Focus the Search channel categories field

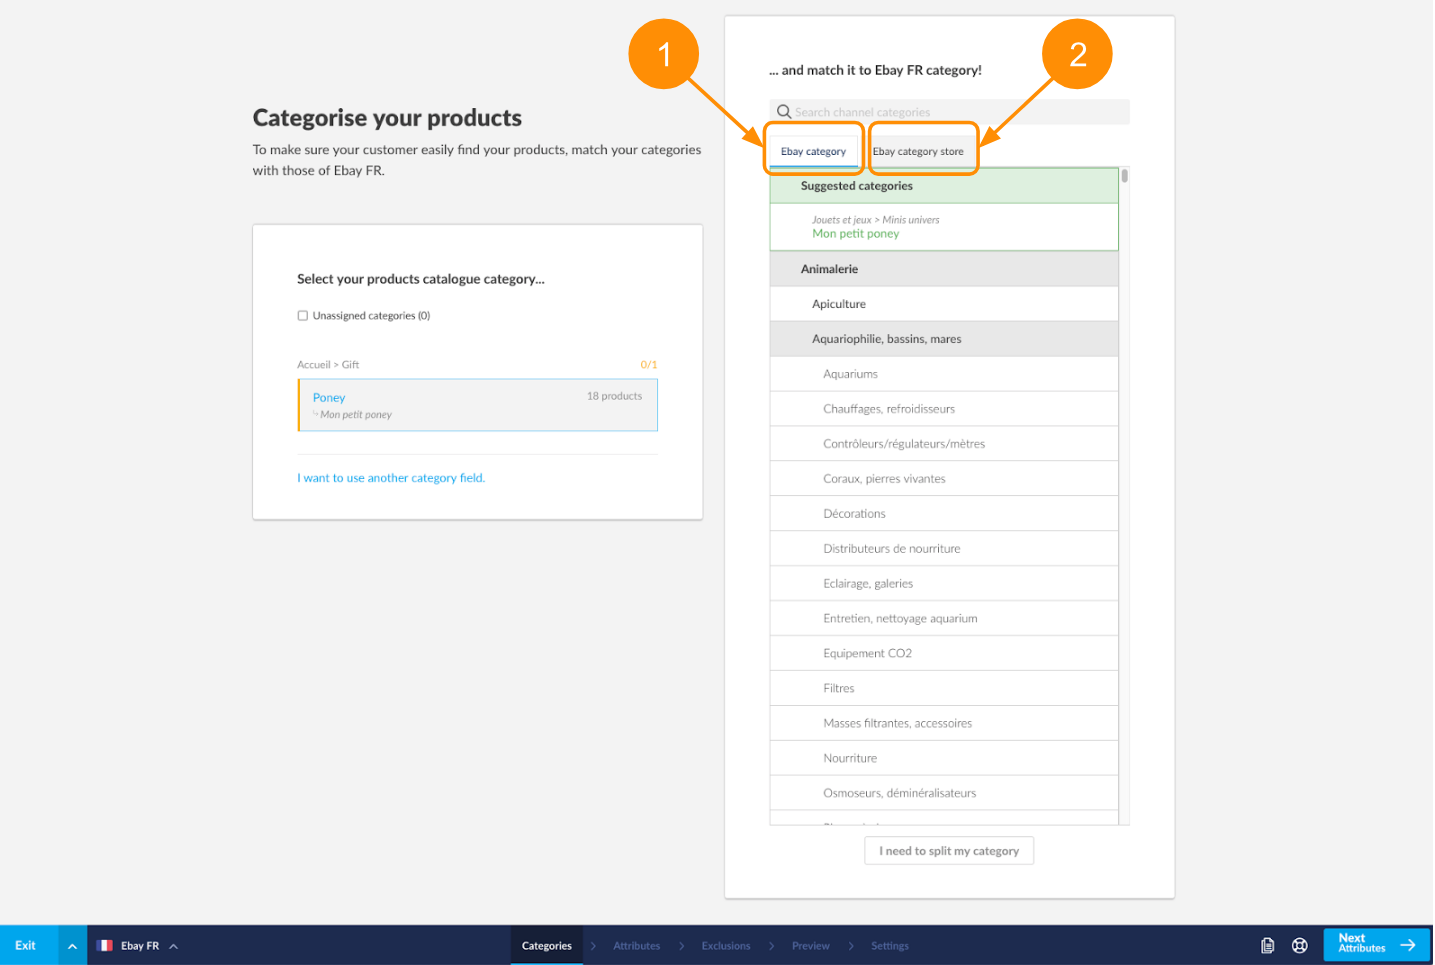coord(955,112)
